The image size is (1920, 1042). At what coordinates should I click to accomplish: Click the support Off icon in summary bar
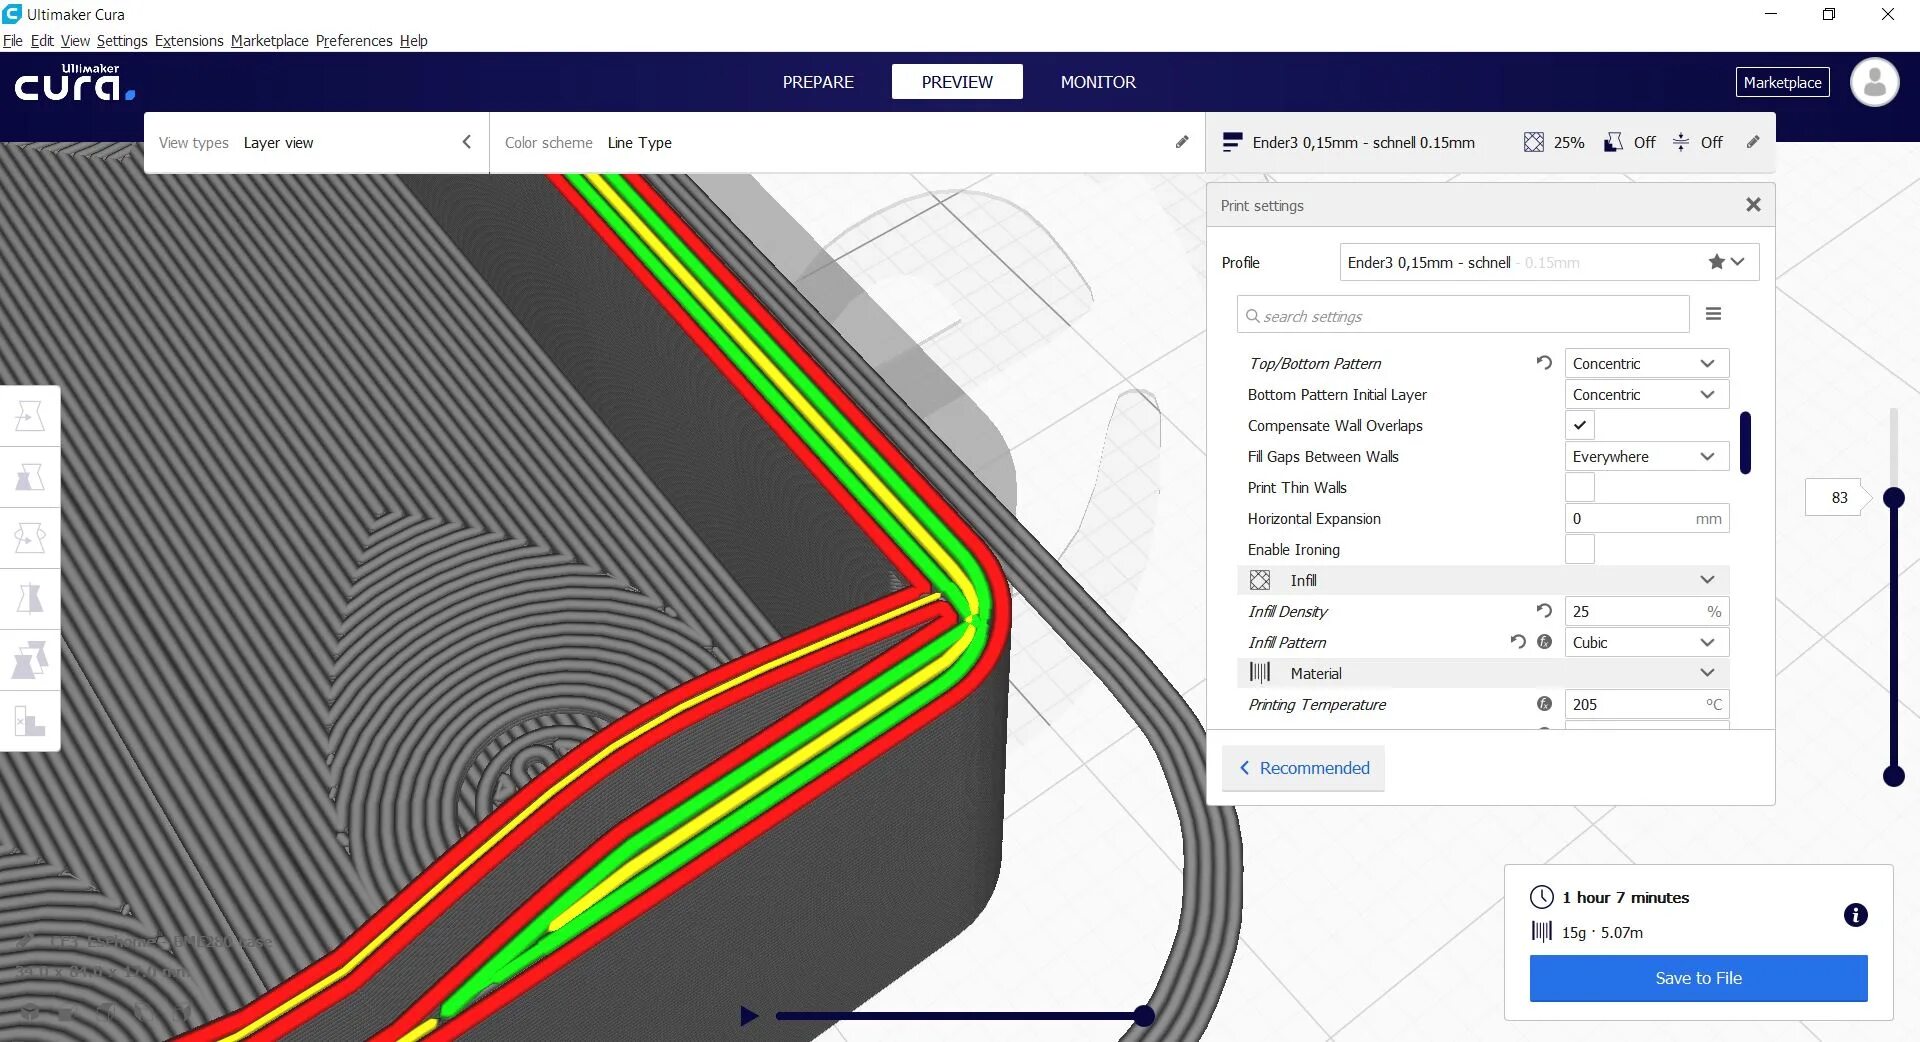(1613, 142)
